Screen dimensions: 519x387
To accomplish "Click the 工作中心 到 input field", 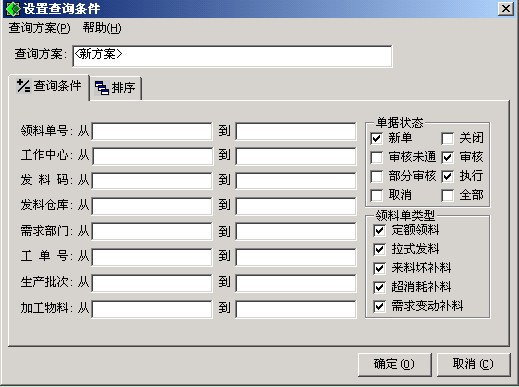I will 296,156.
